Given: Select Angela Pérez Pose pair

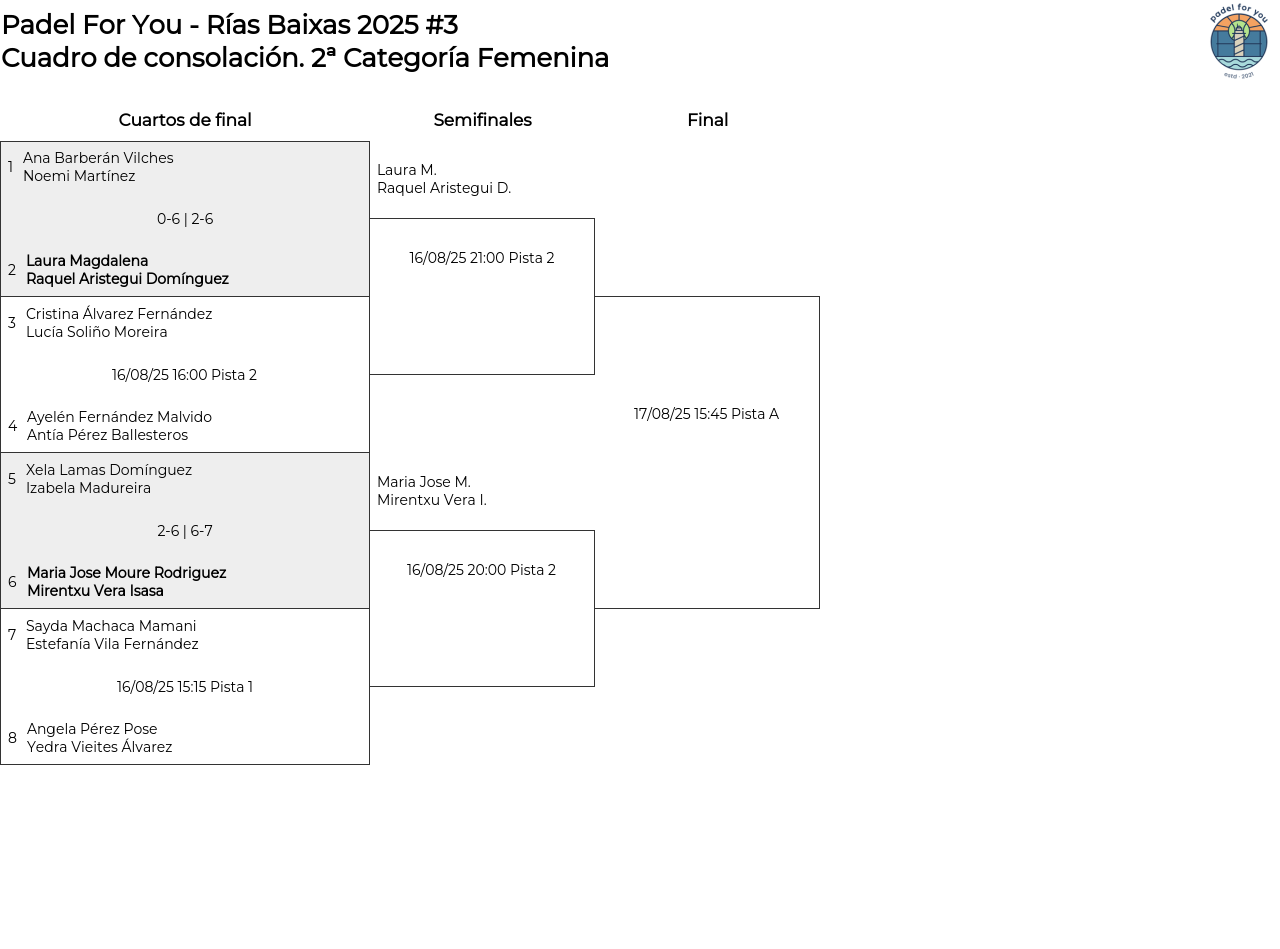Looking at the screenshot, I should click(x=99, y=738).
